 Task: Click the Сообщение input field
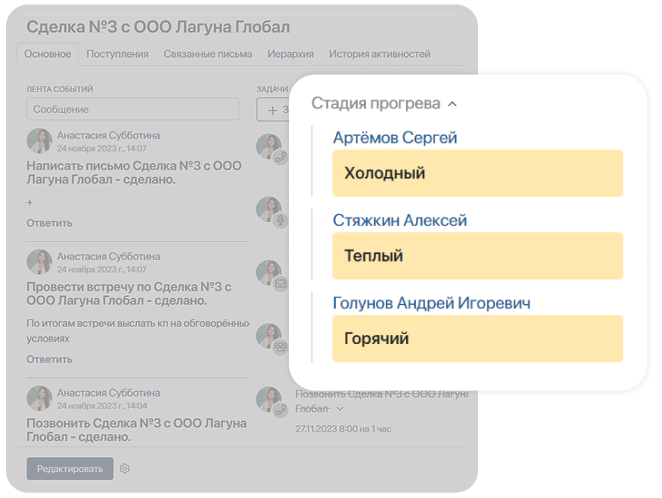(x=133, y=109)
